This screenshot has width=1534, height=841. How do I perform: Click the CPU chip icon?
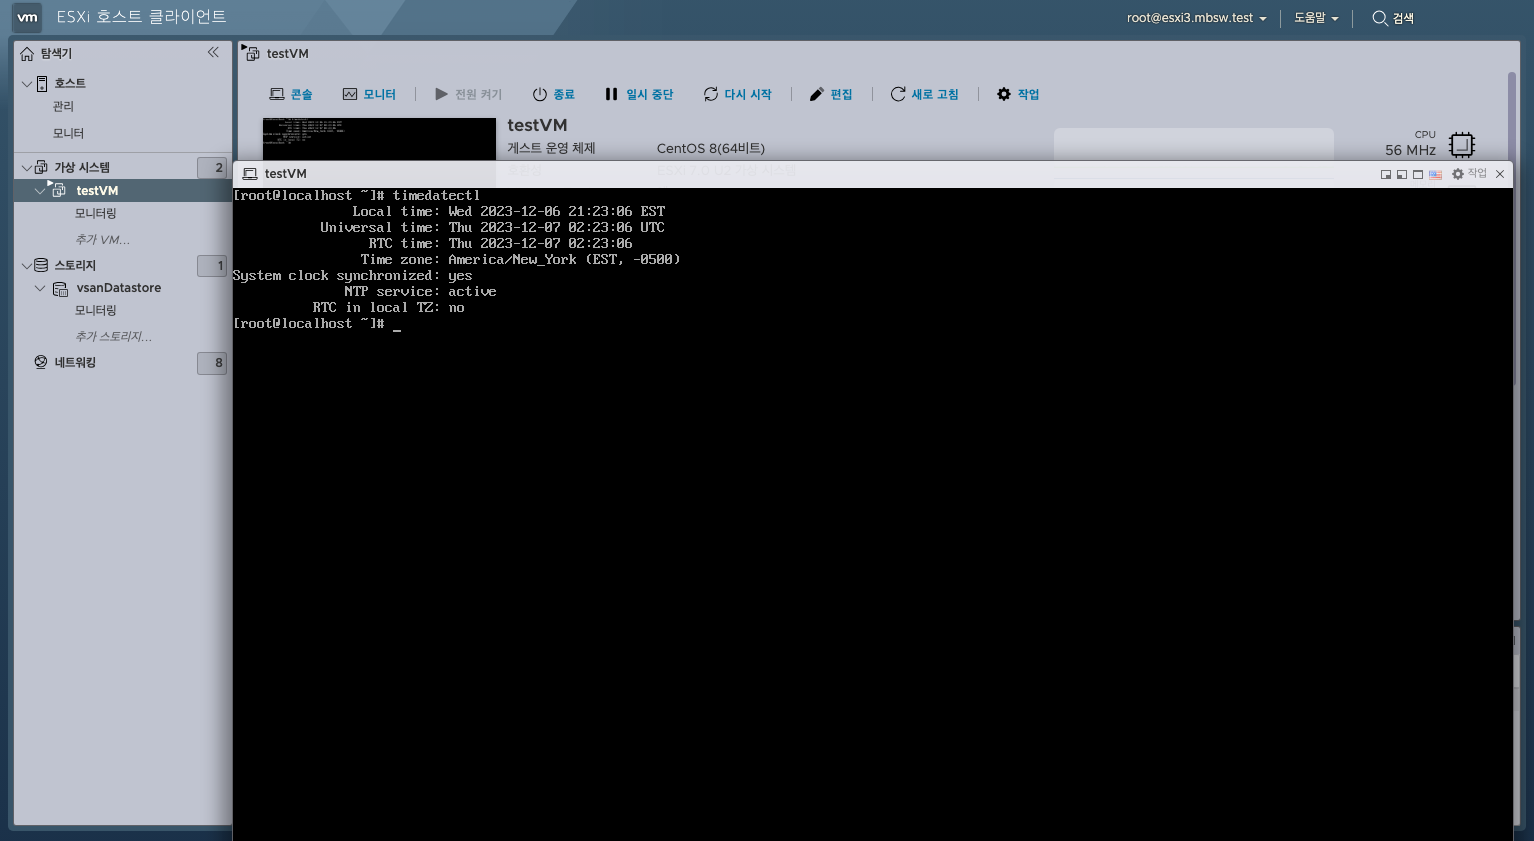coord(1461,144)
